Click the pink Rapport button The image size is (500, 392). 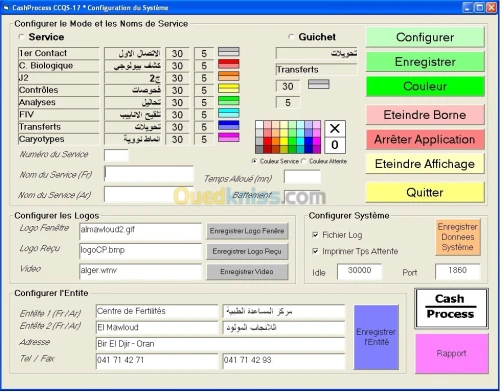[451, 353]
